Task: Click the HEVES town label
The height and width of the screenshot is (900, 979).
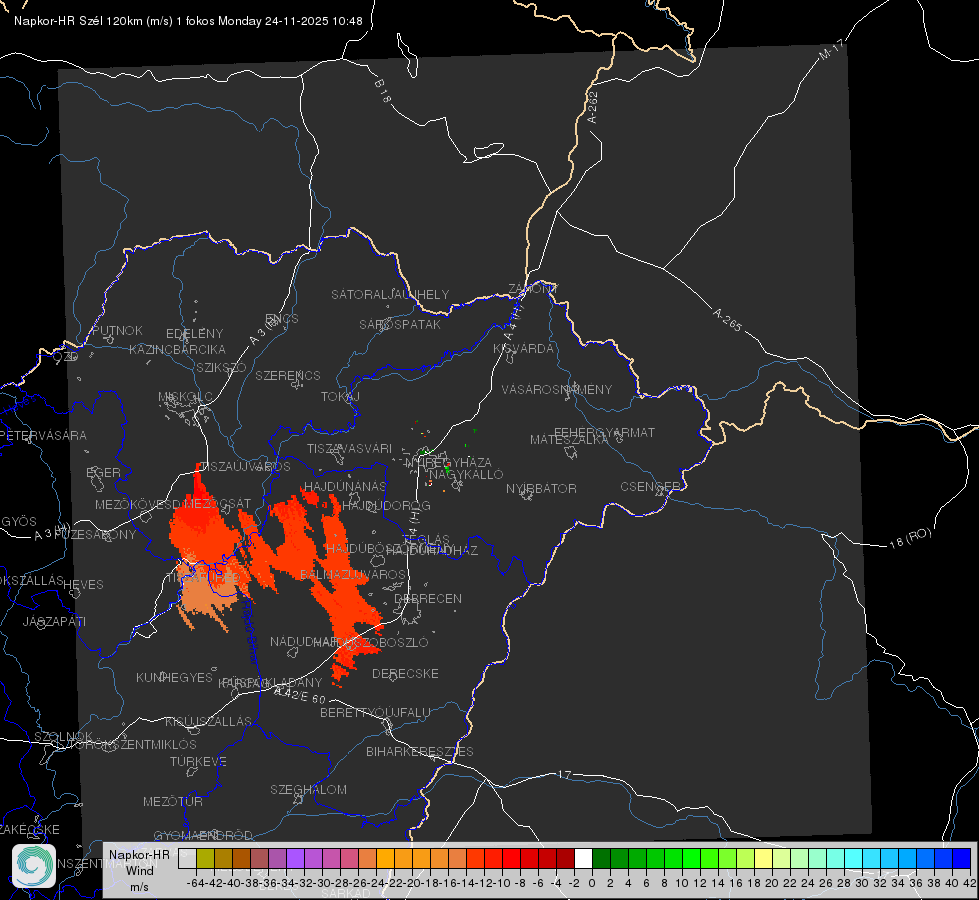Action: (84, 585)
